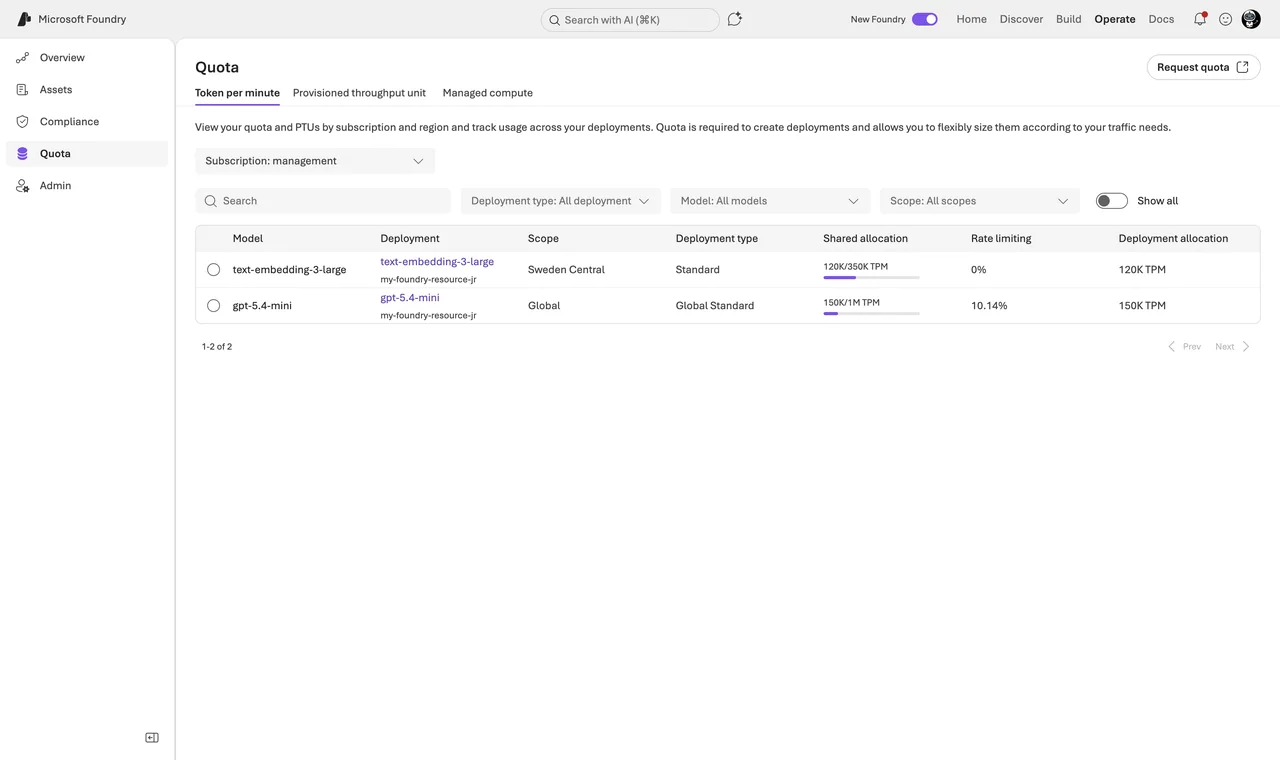Click the feedback smiley icon
The width and height of the screenshot is (1280, 760).
1225,19
